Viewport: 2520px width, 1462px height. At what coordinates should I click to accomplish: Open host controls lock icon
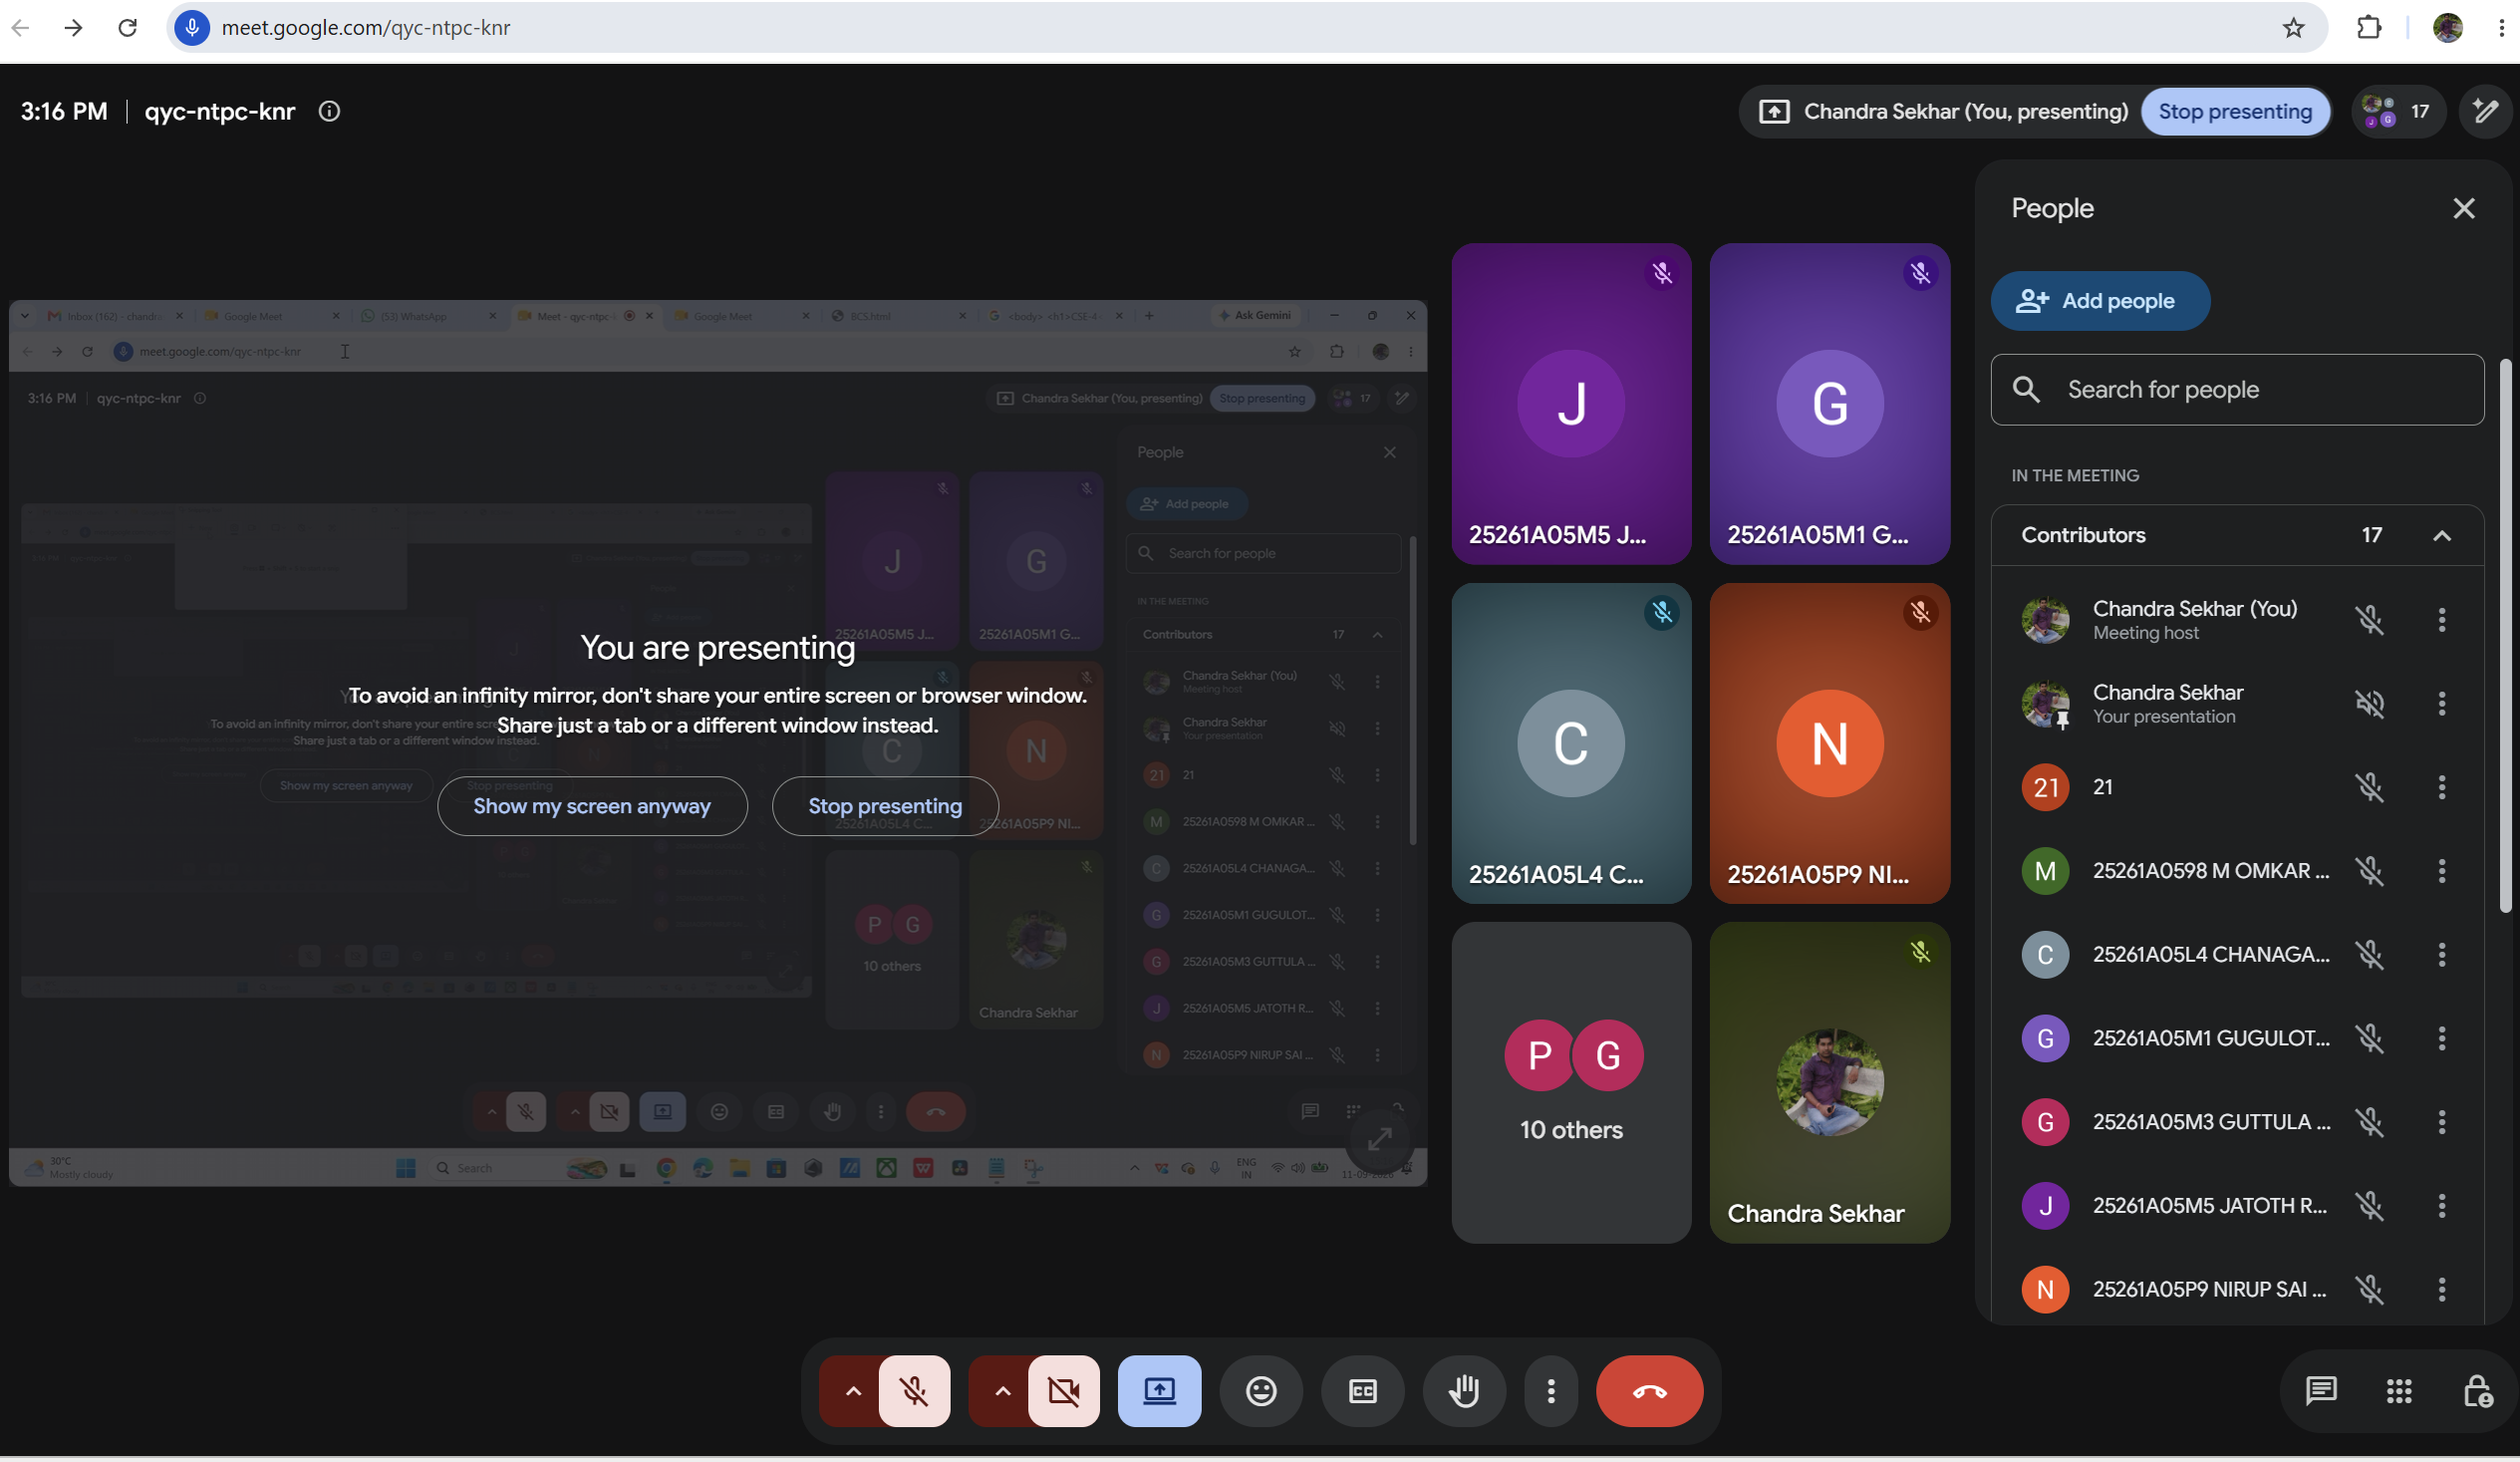2477,1391
